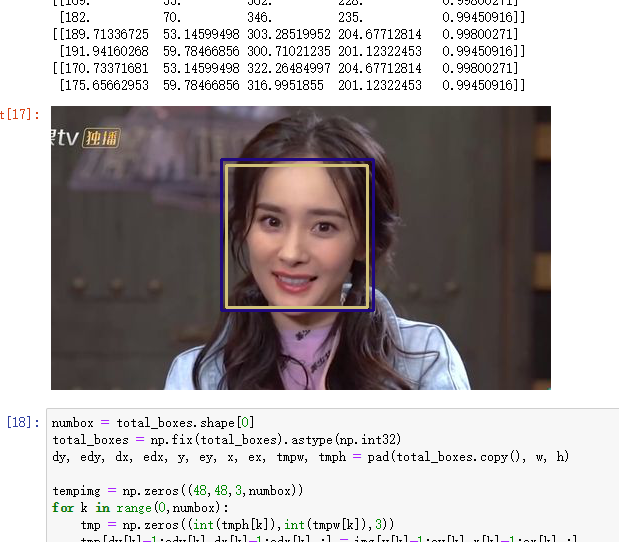619x542 pixels.
Task: Click the output image of the detected face
Action: (301, 248)
